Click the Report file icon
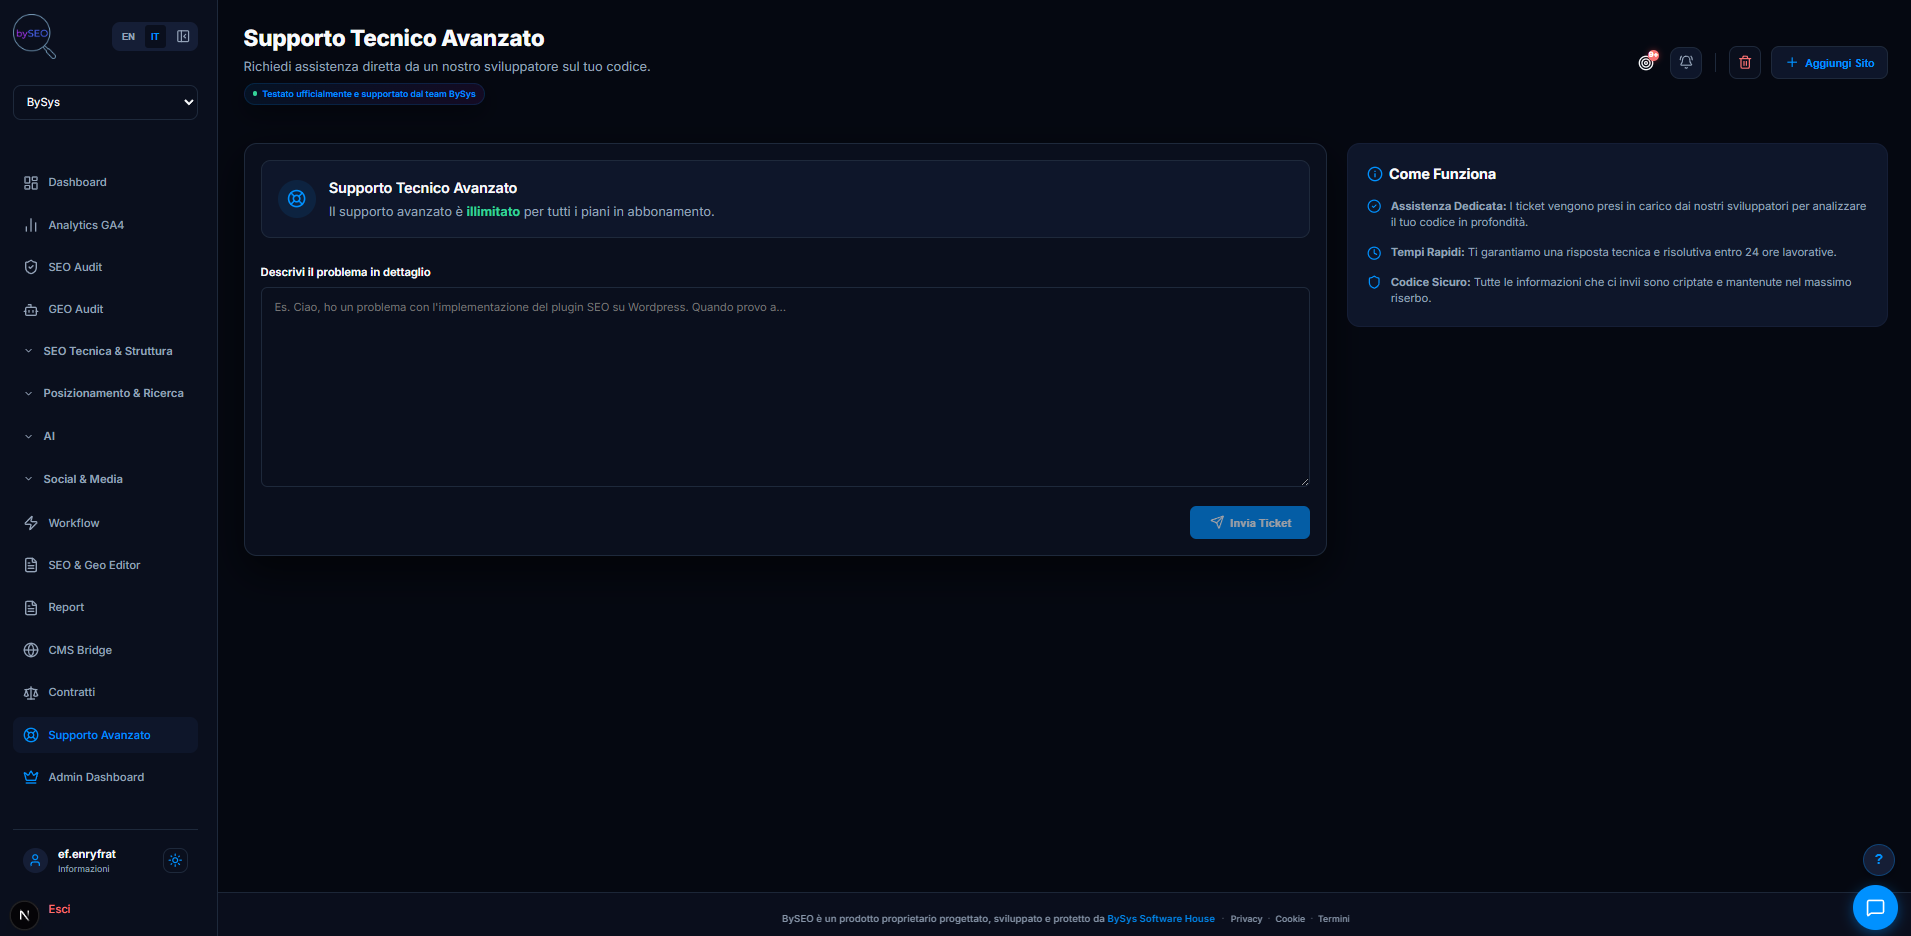The image size is (1911, 936). 31,608
